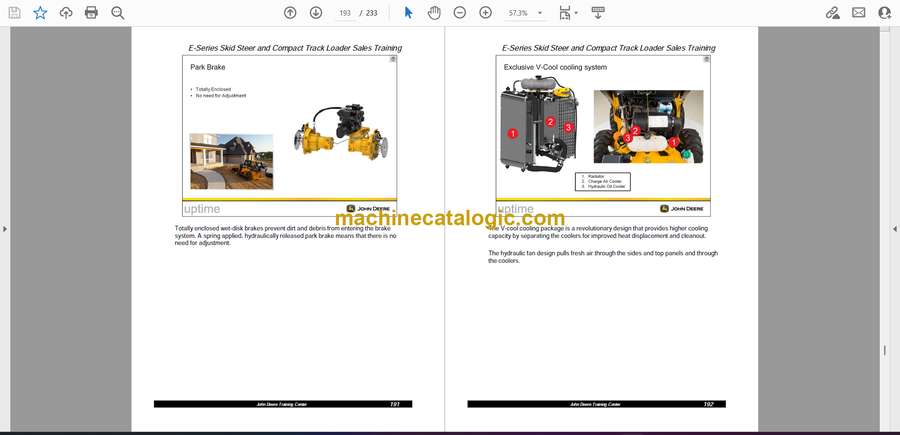Image resolution: width=900 pixels, height=435 pixels.
Task: Click the V-Cool cooling system slide
Action: [x=603, y=135]
